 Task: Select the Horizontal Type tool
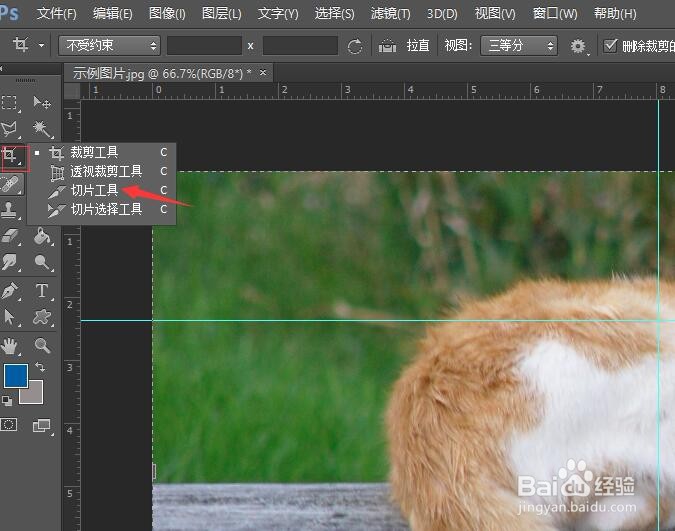tap(42, 291)
